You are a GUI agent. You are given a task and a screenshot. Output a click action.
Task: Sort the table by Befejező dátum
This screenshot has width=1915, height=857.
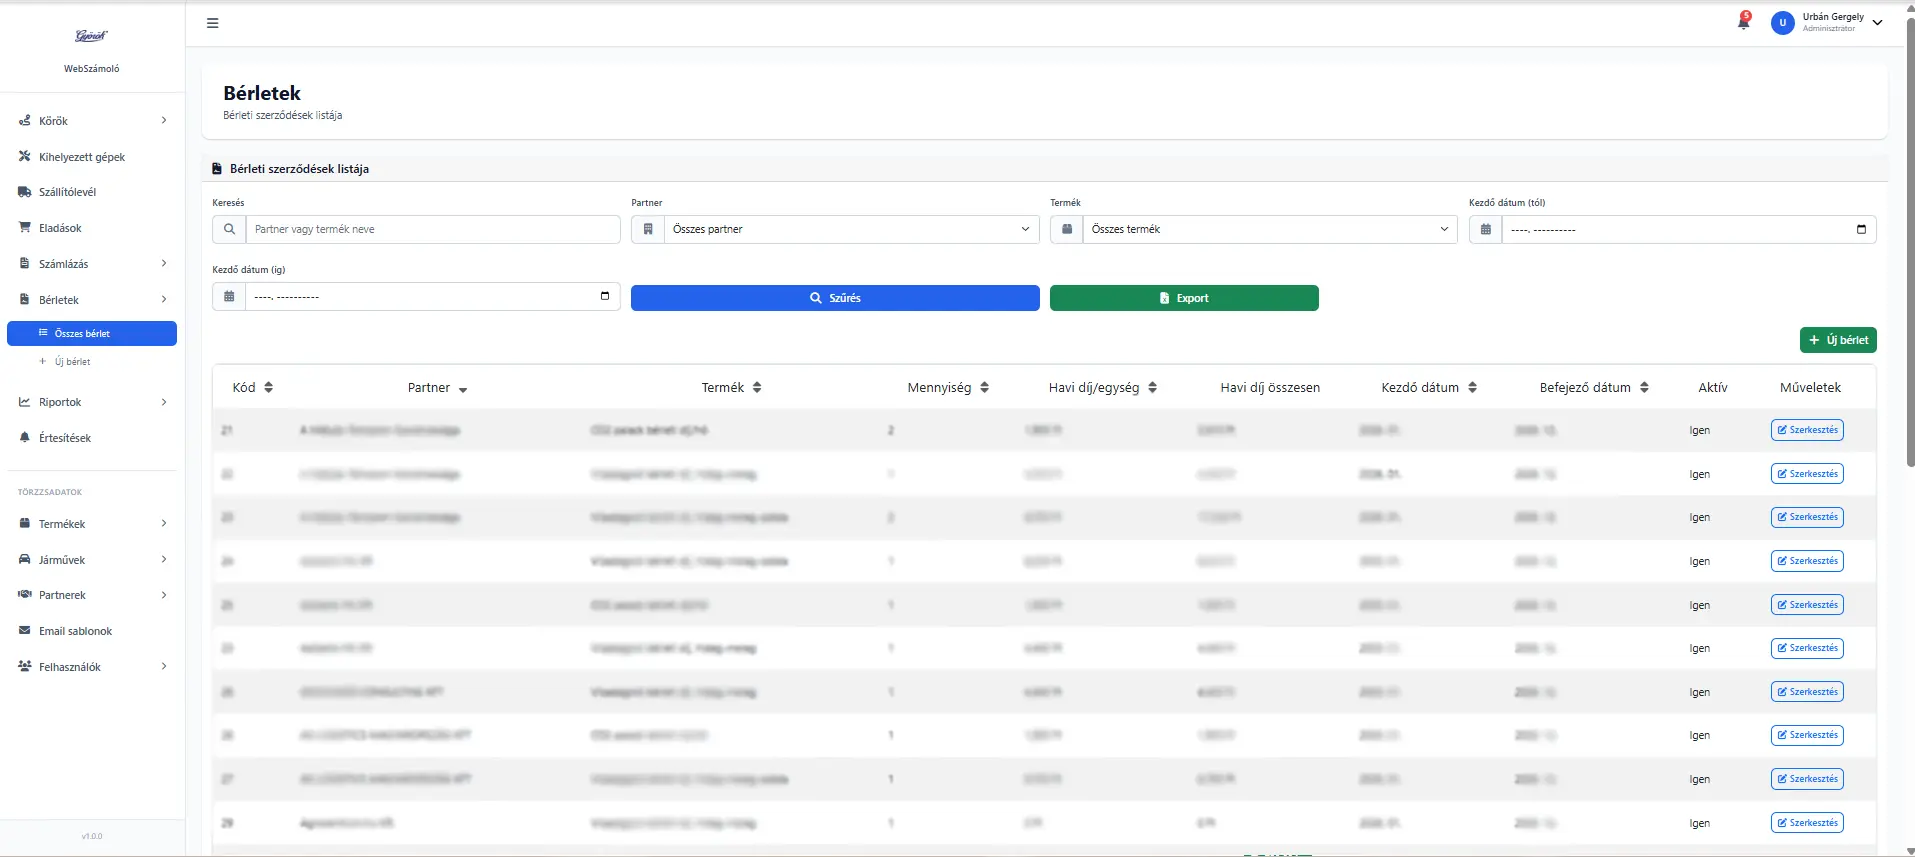tap(1593, 388)
